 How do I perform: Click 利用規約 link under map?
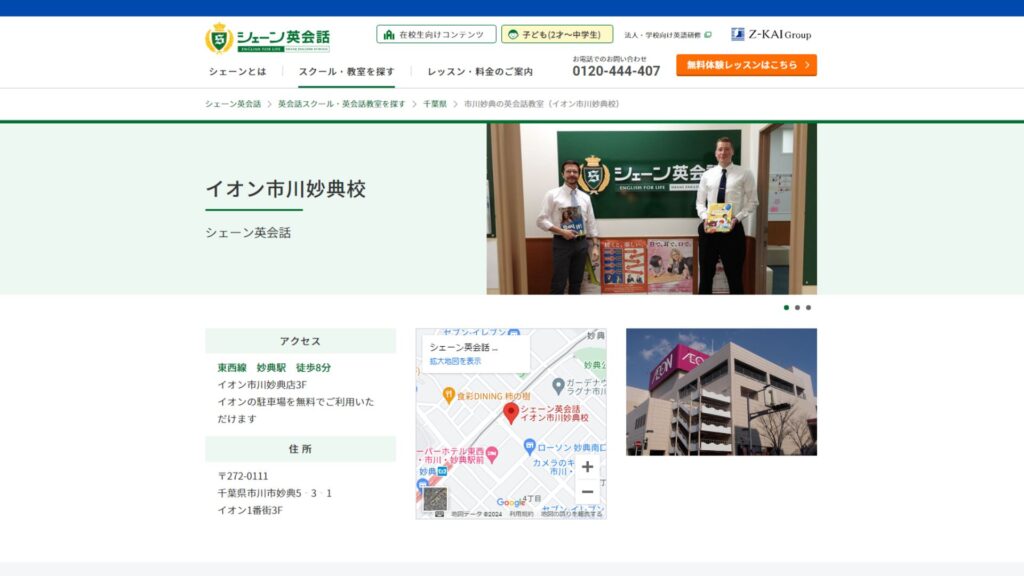pyautogui.click(x=521, y=514)
